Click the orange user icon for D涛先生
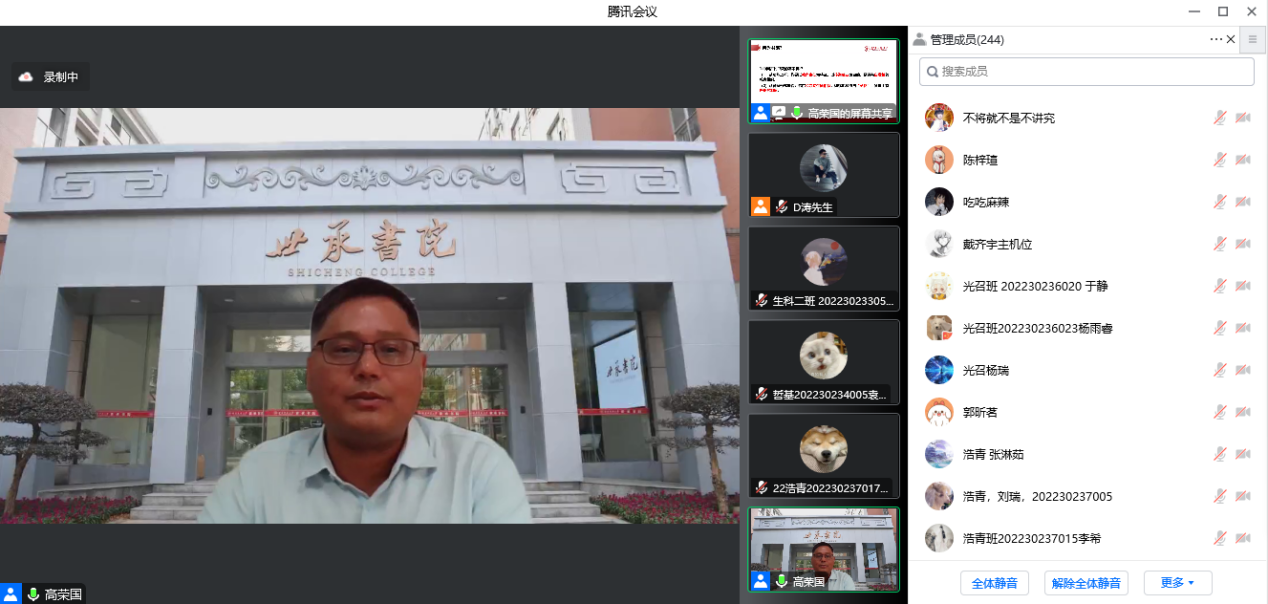The height and width of the screenshot is (604, 1268). (x=760, y=207)
